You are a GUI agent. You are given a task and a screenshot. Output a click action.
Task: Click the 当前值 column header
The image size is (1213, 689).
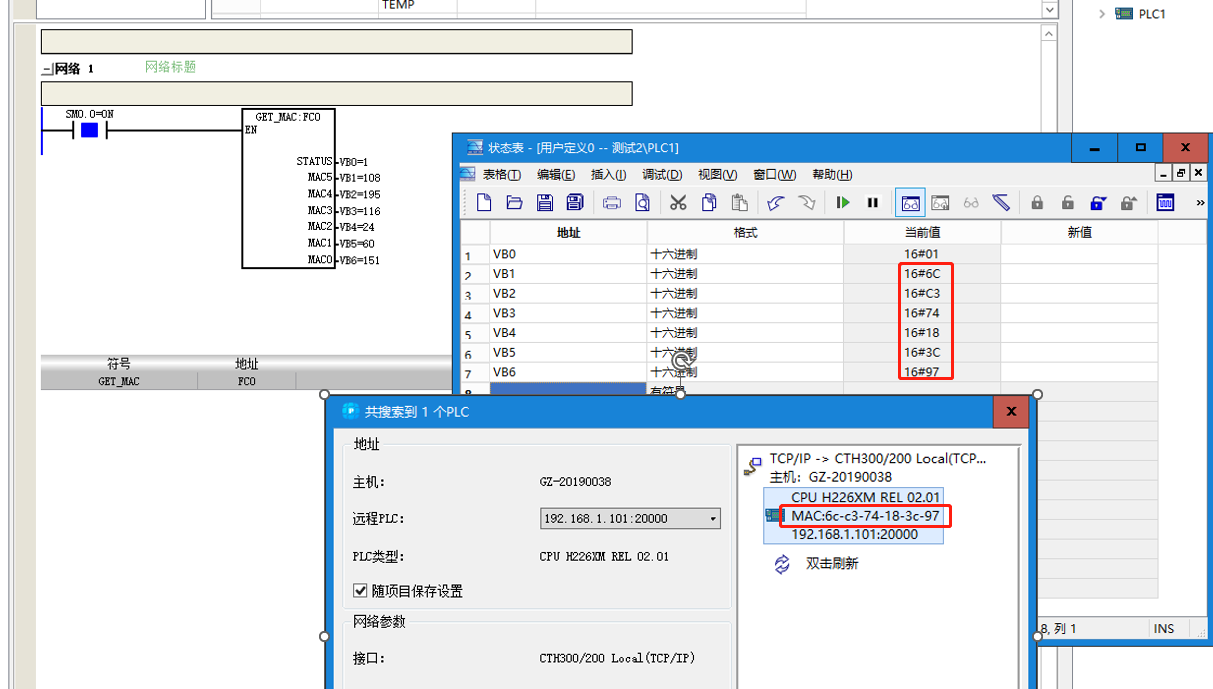click(922, 233)
